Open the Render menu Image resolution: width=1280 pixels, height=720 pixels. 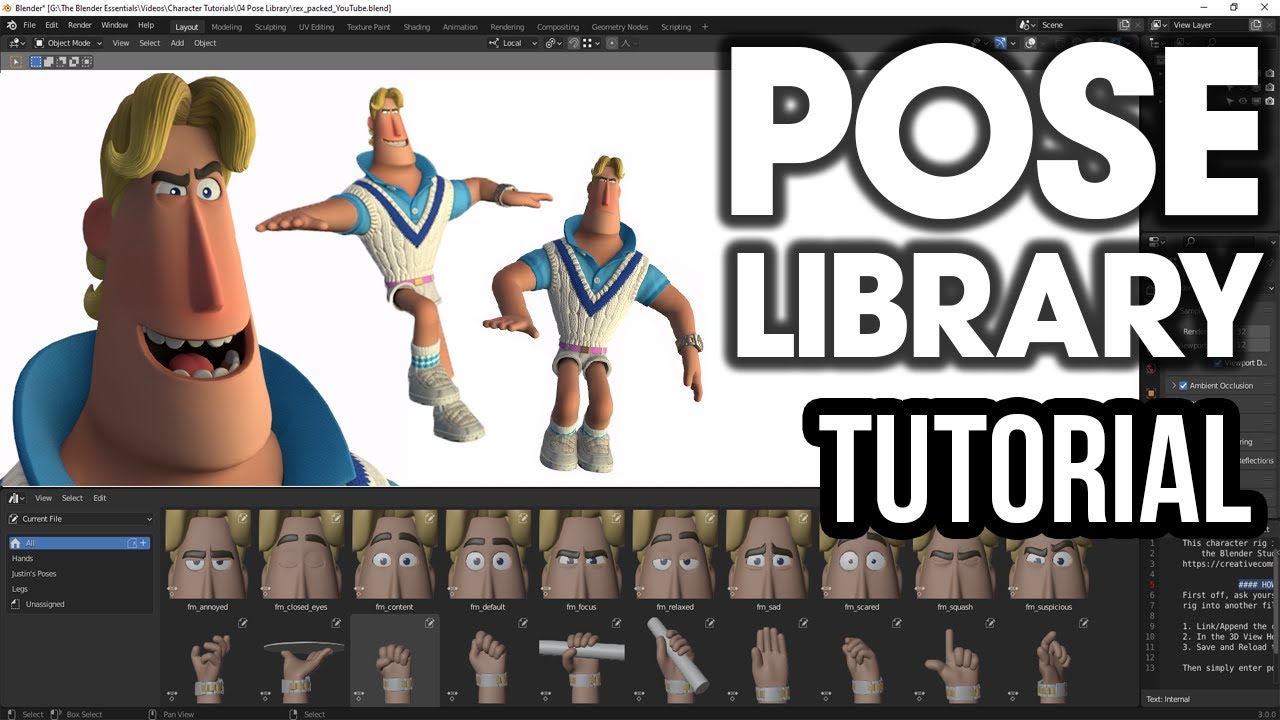80,25
